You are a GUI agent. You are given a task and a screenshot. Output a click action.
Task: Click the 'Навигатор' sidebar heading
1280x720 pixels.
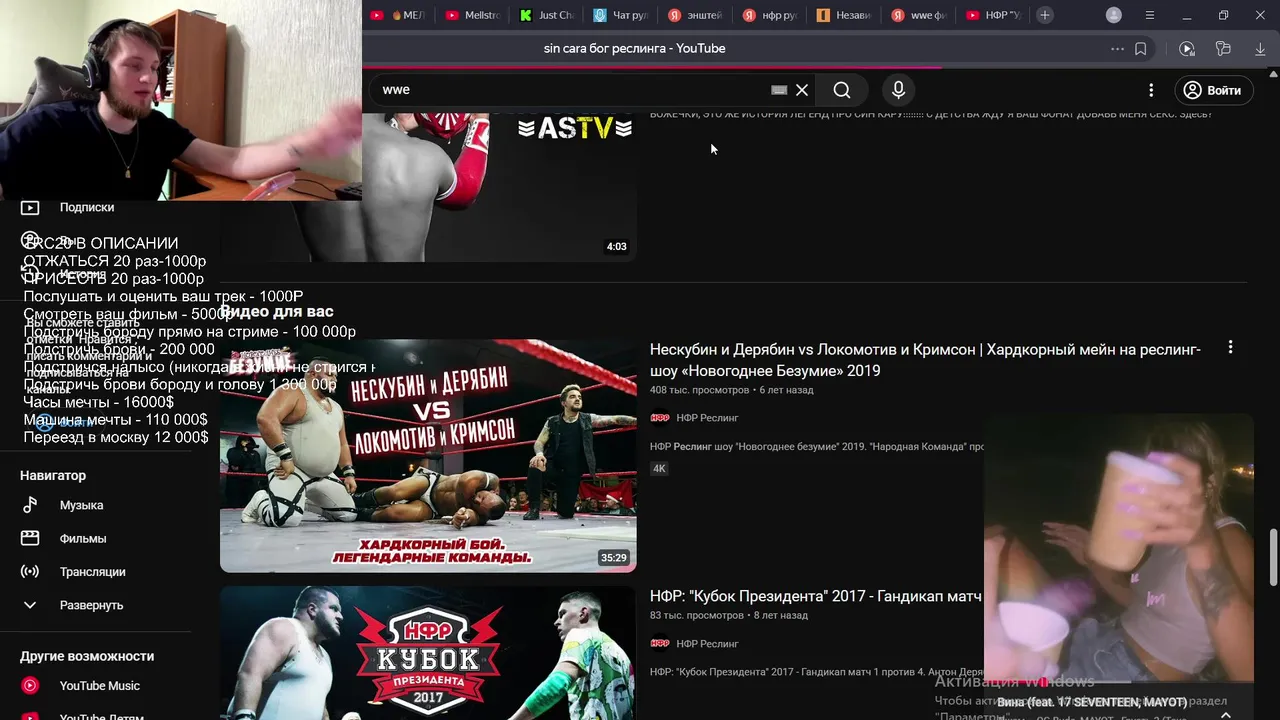coord(53,475)
